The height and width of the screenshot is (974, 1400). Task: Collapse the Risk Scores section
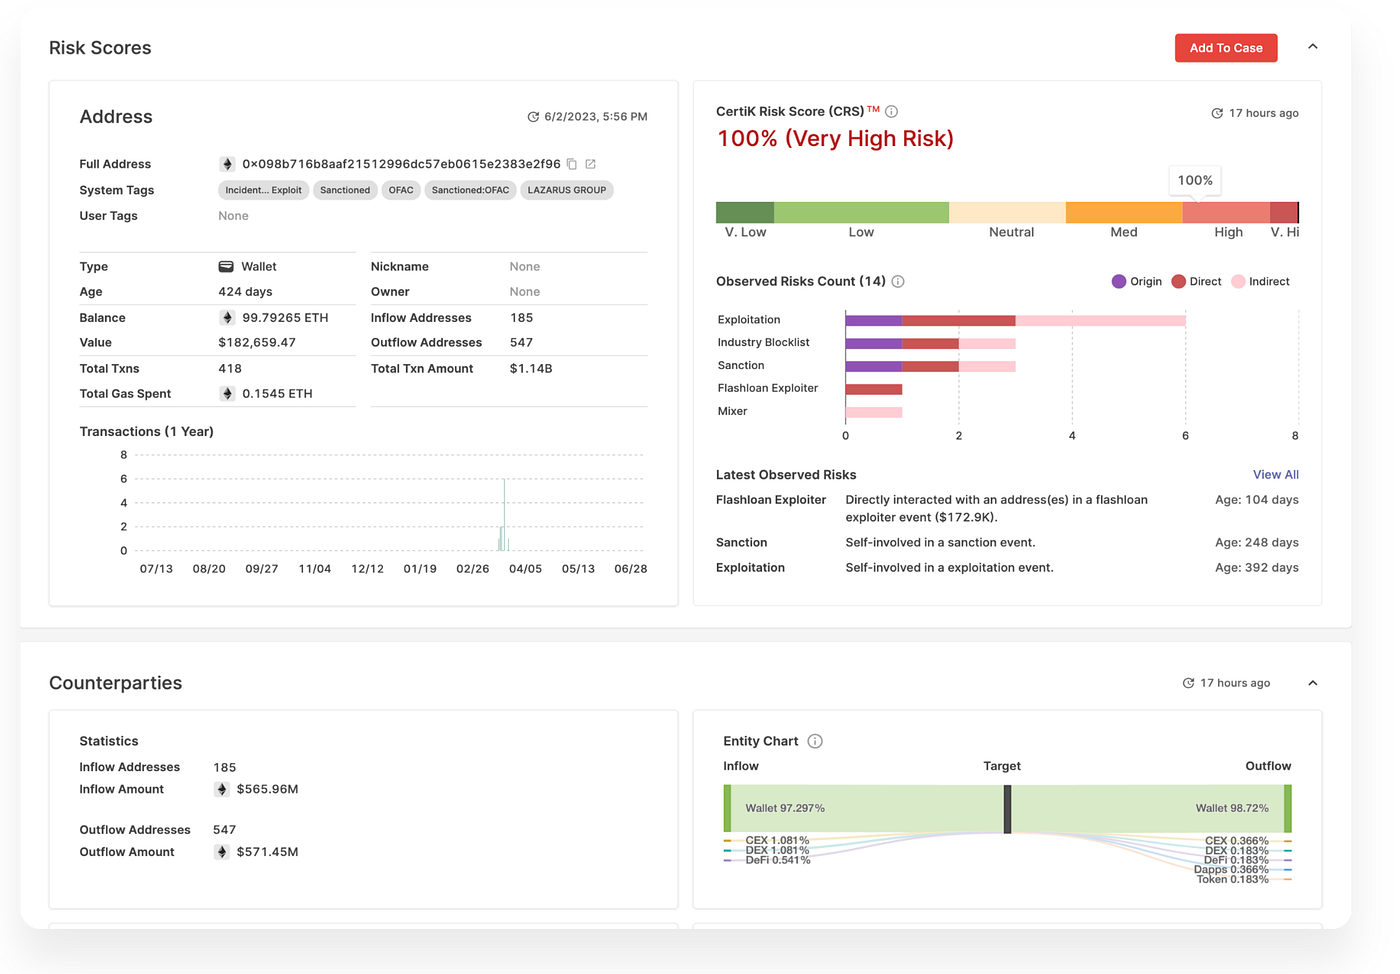coord(1313,47)
